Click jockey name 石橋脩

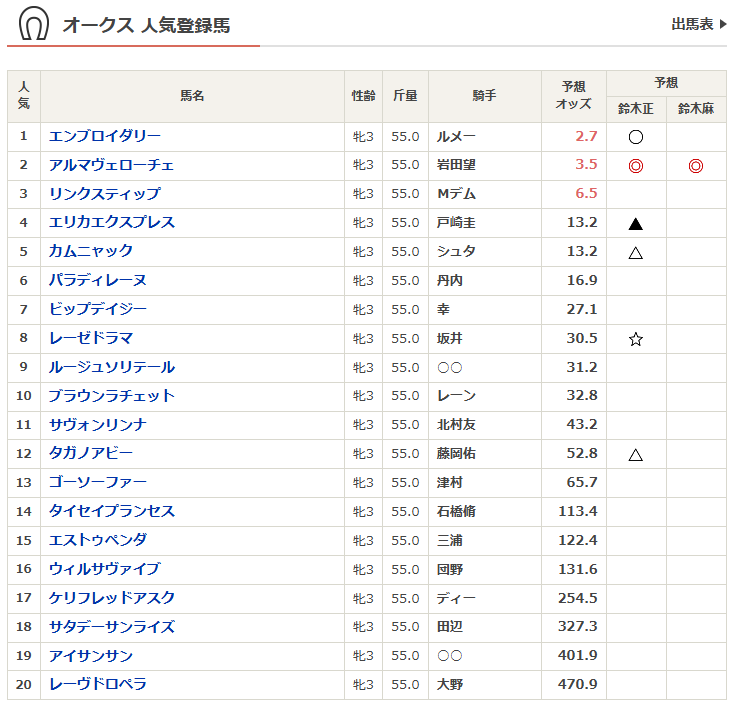(456, 512)
